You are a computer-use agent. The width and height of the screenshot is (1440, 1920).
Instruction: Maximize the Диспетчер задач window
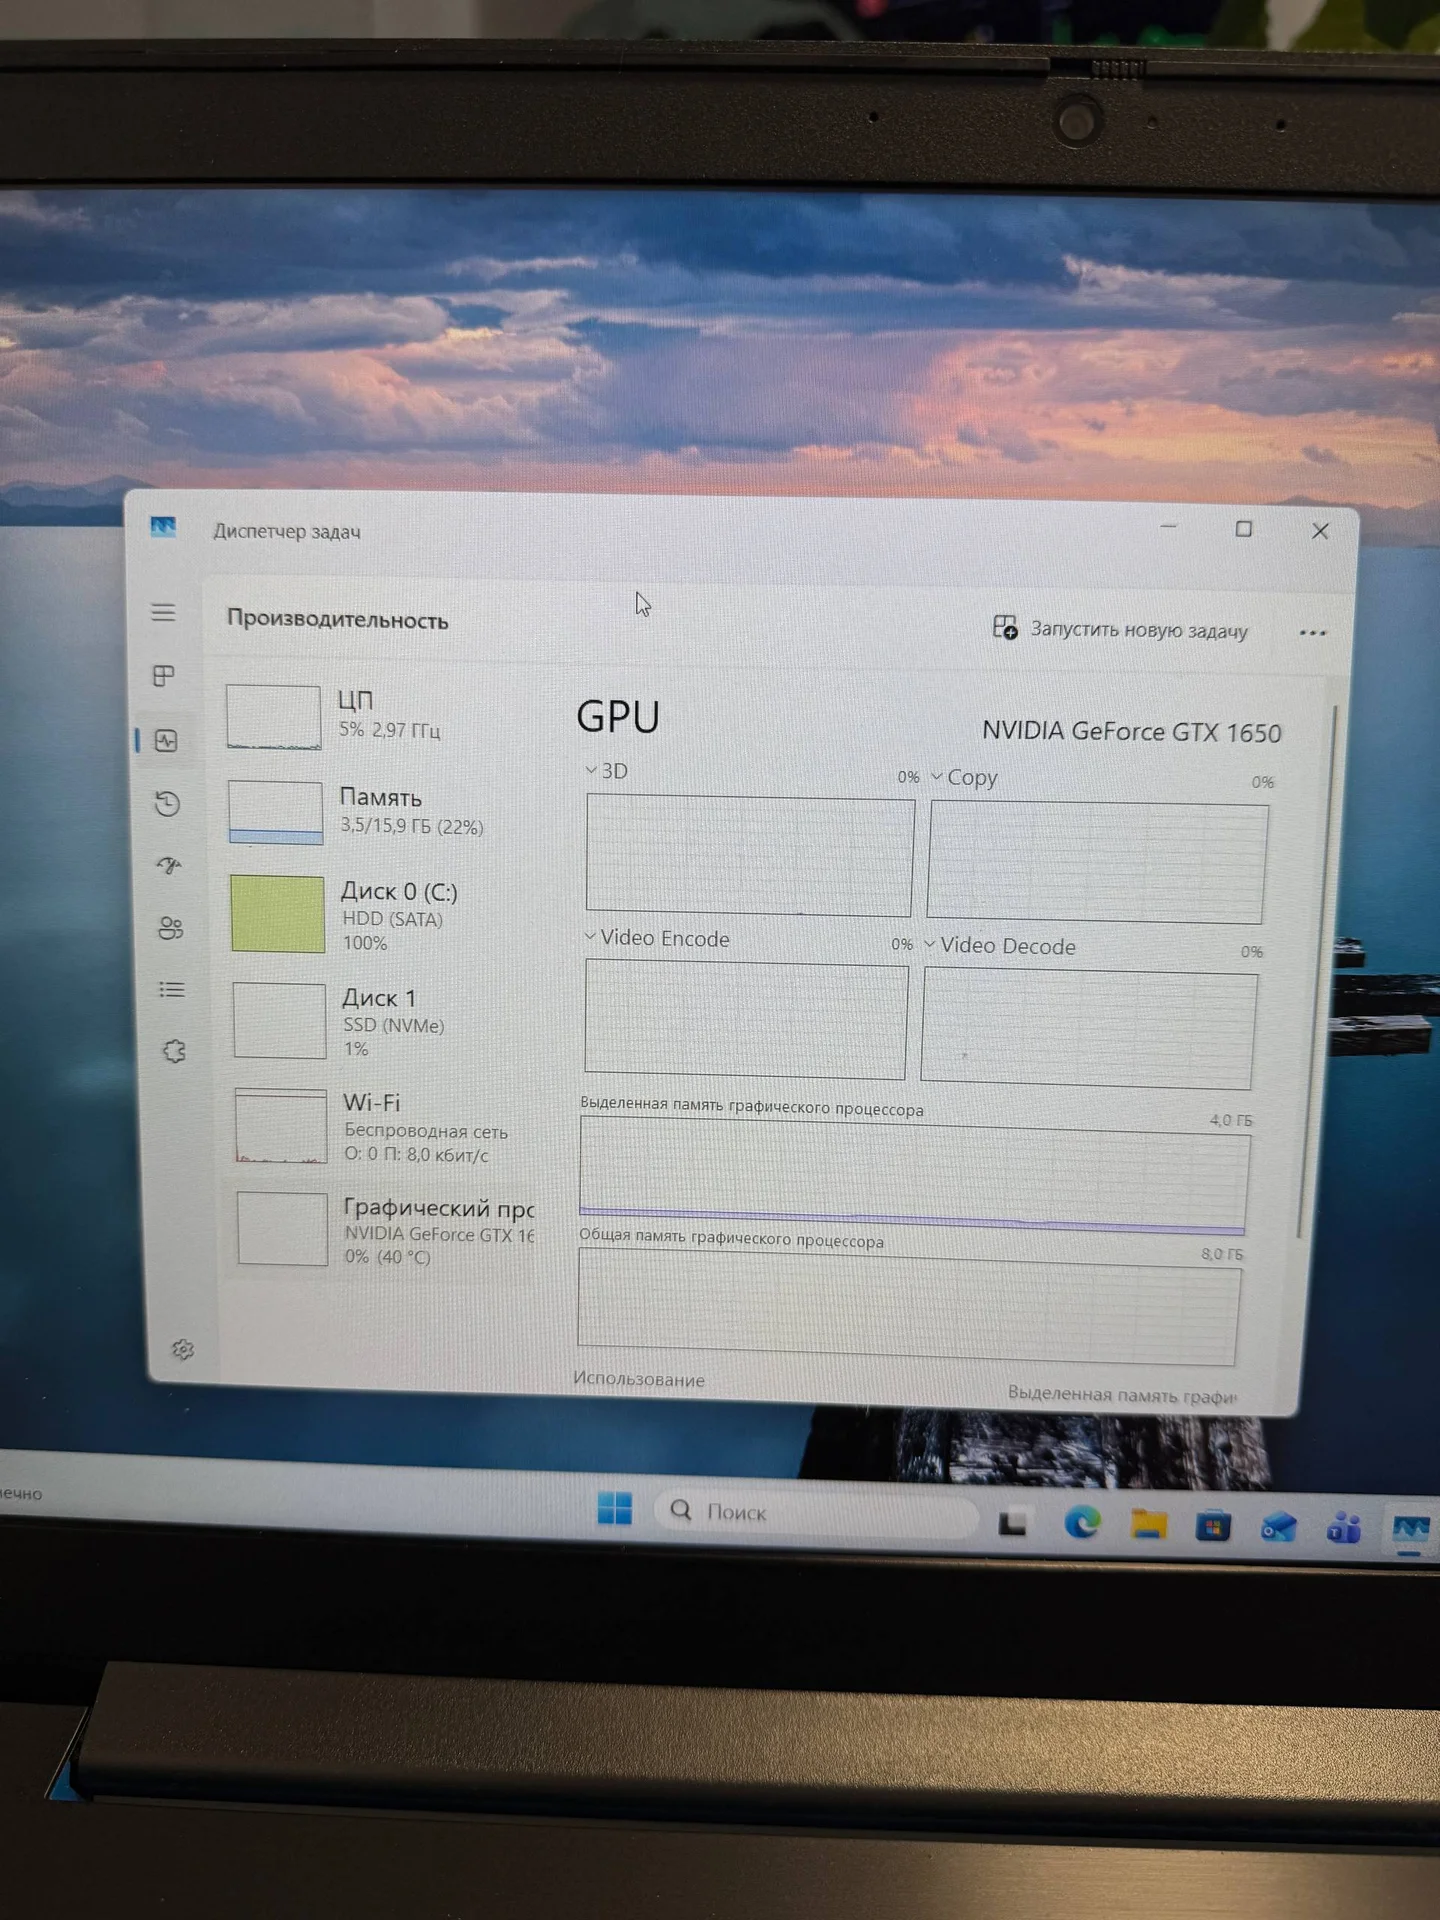[1243, 529]
